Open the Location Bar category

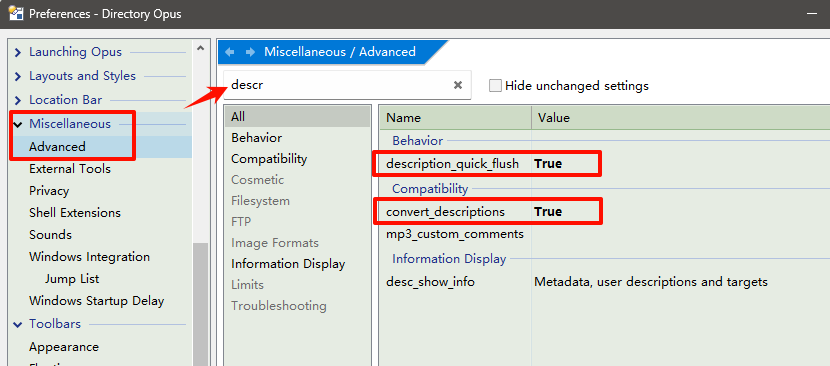(66, 100)
